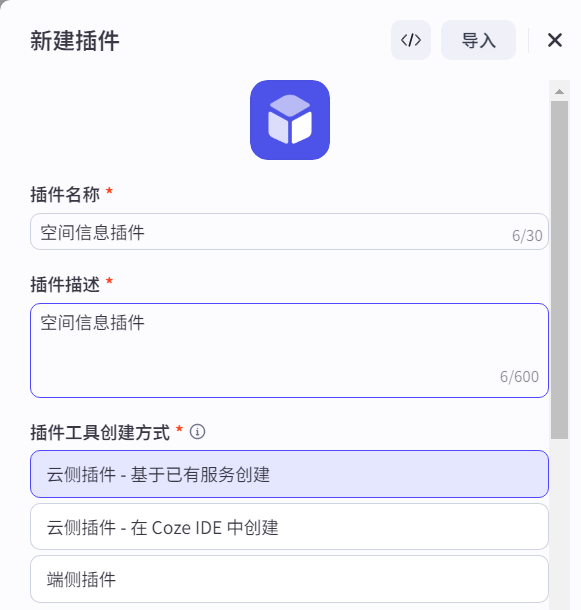
Task: Click the 插件名称 field label
Action: [65, 194]
